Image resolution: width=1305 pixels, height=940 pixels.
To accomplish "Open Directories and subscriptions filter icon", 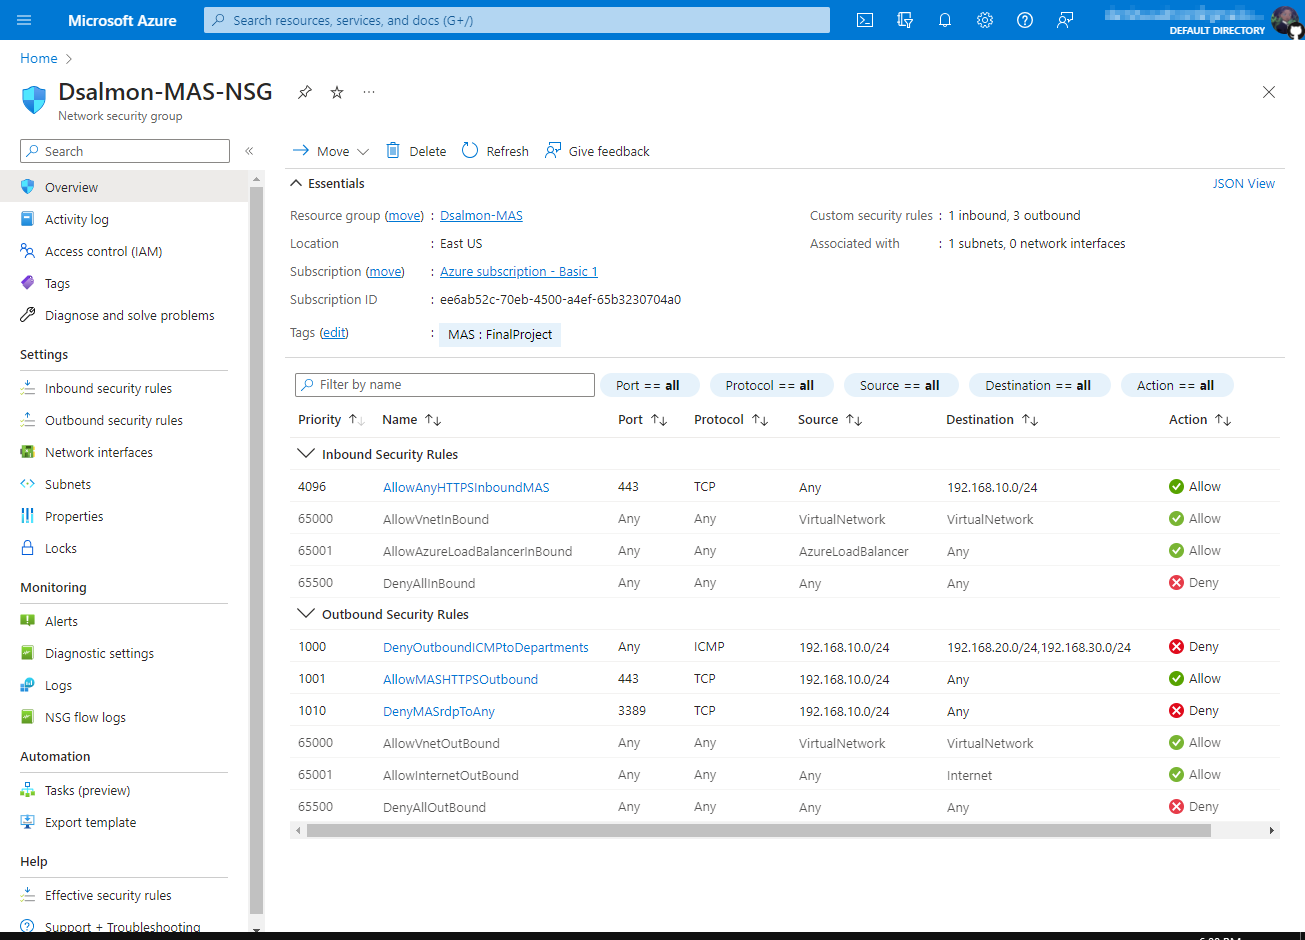I will [x=905, y=20].
